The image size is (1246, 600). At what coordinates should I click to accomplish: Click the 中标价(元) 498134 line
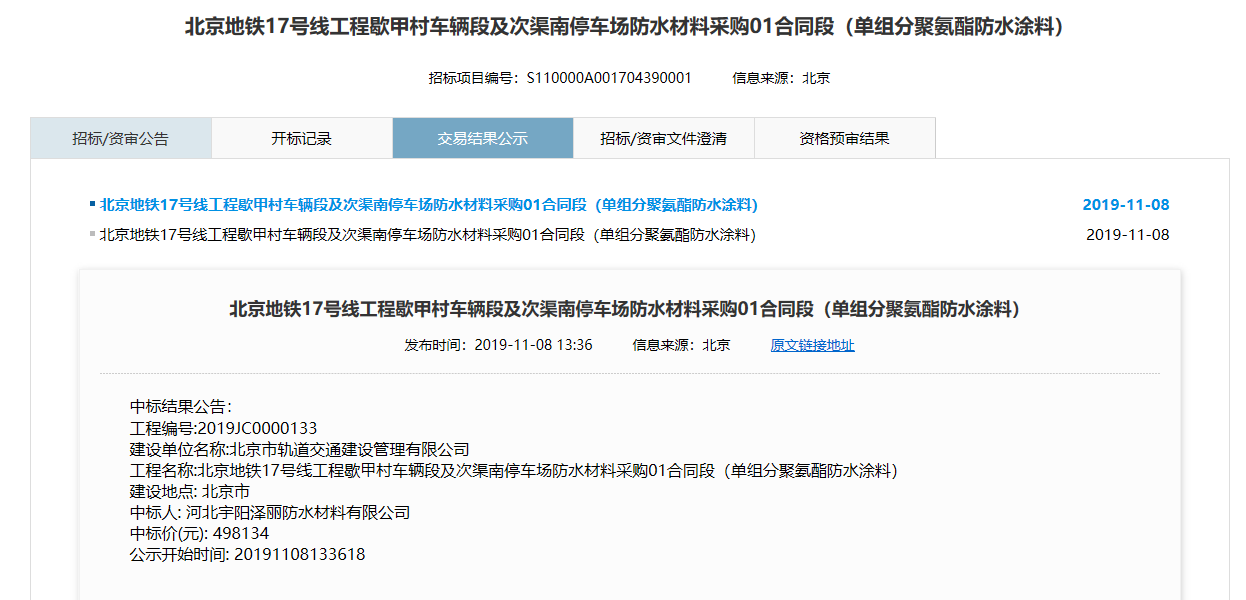point(199,533)
